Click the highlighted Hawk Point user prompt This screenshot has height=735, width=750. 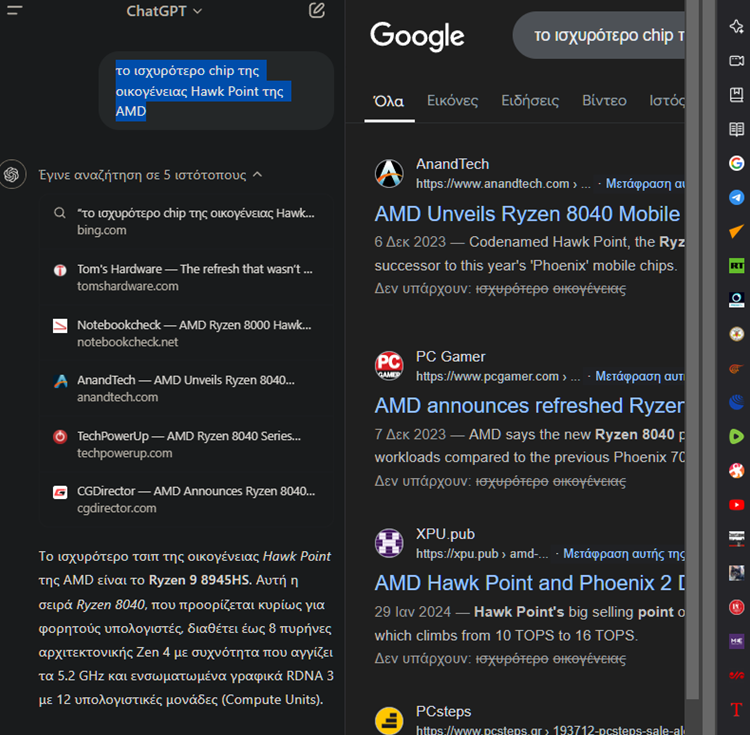coord(203,90)
